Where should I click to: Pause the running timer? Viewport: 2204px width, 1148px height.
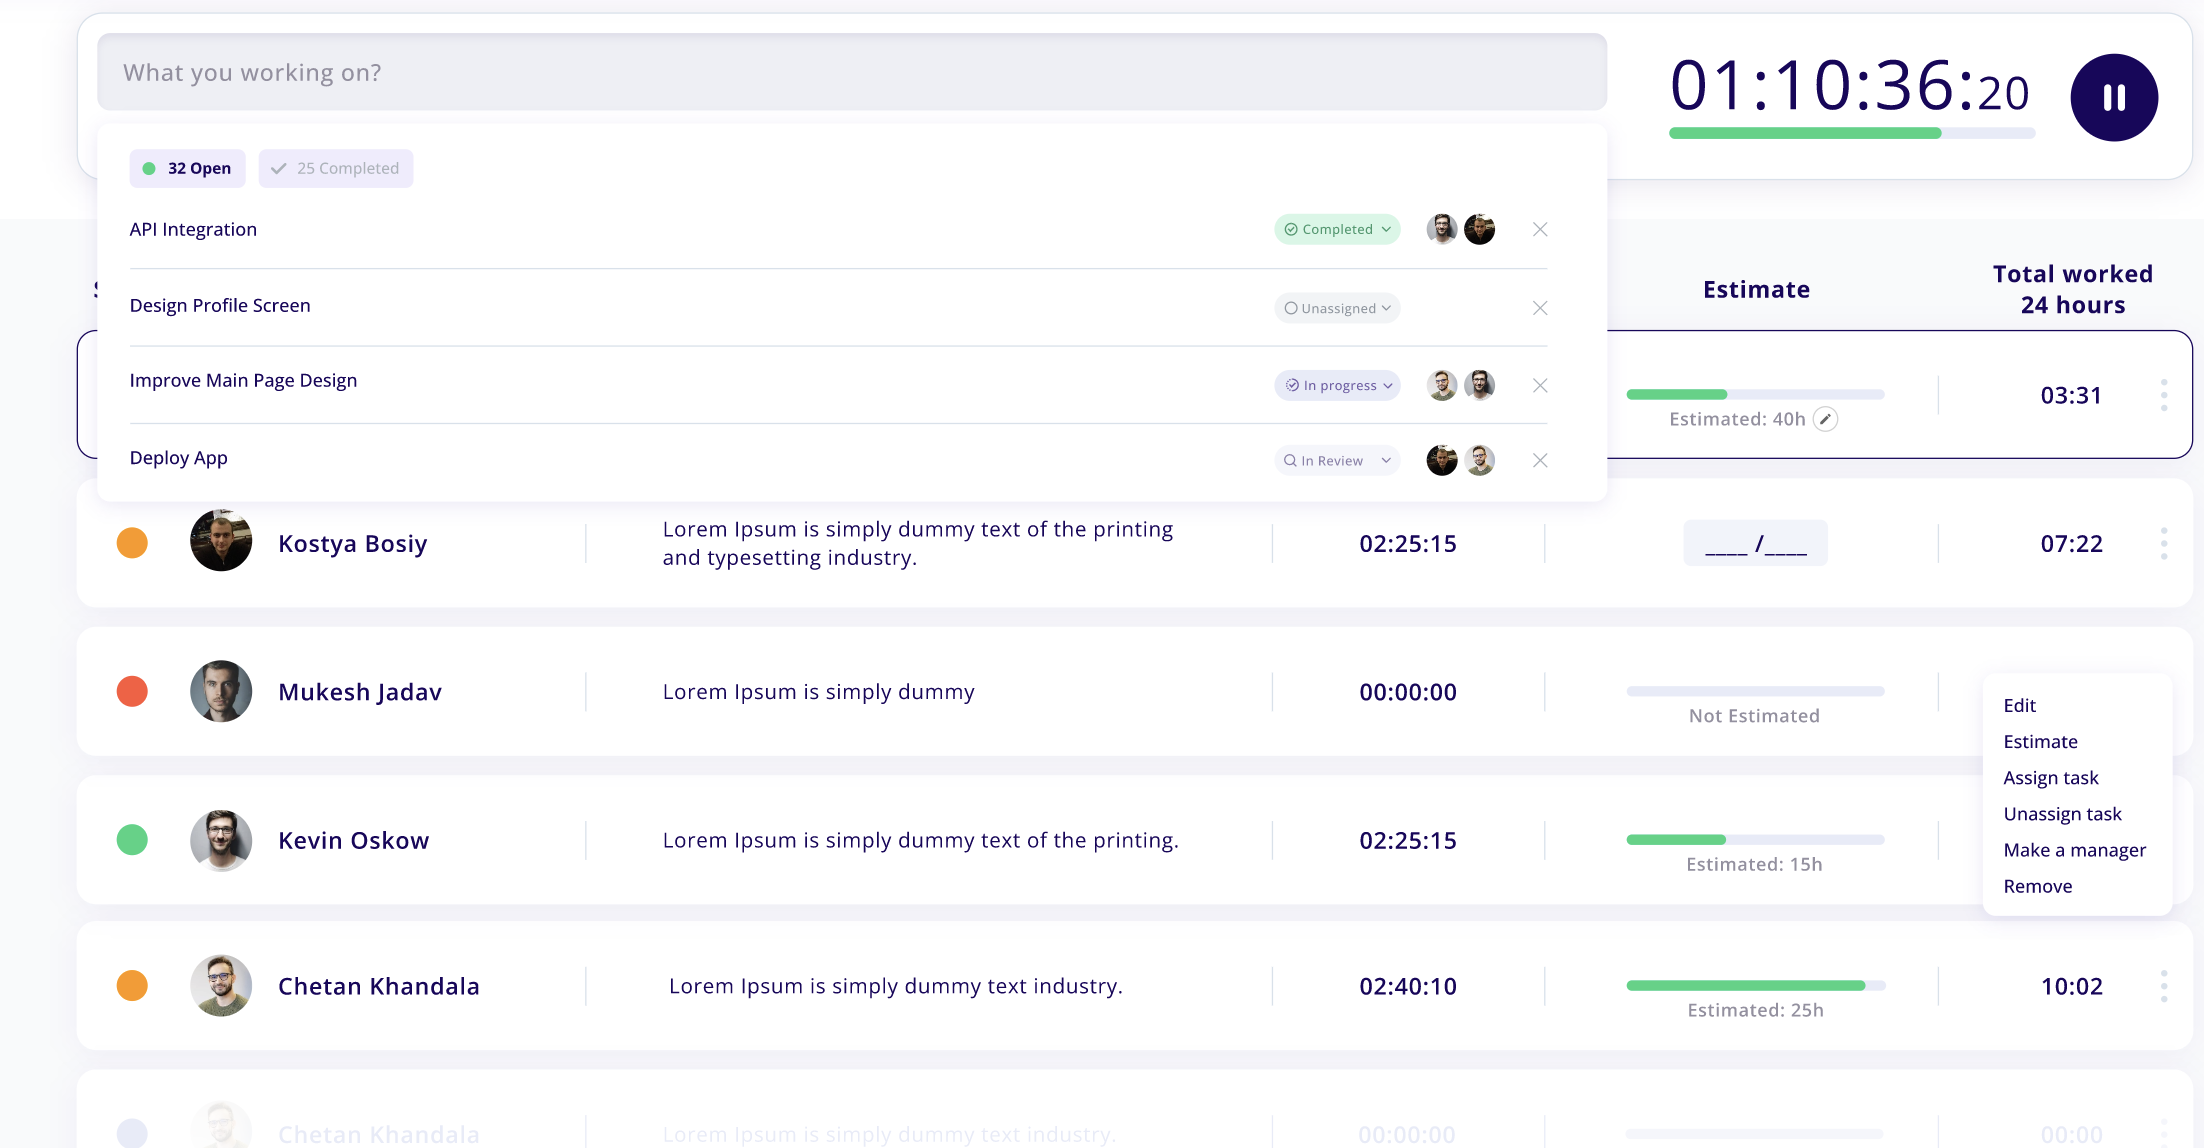click(x=2113, y=97)
